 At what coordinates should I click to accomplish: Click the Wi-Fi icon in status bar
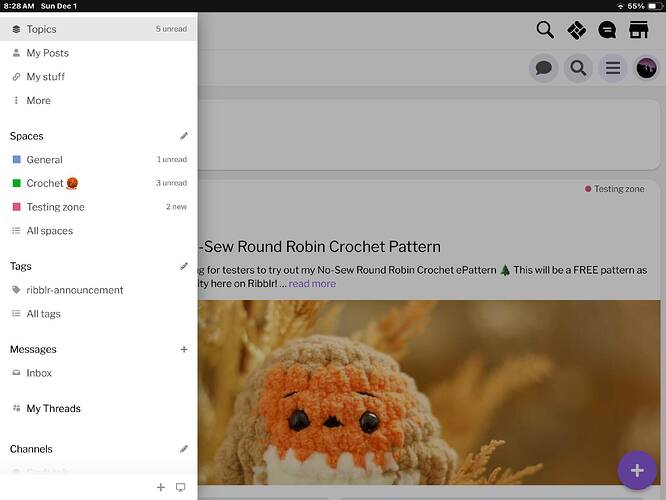coord(621,6)
